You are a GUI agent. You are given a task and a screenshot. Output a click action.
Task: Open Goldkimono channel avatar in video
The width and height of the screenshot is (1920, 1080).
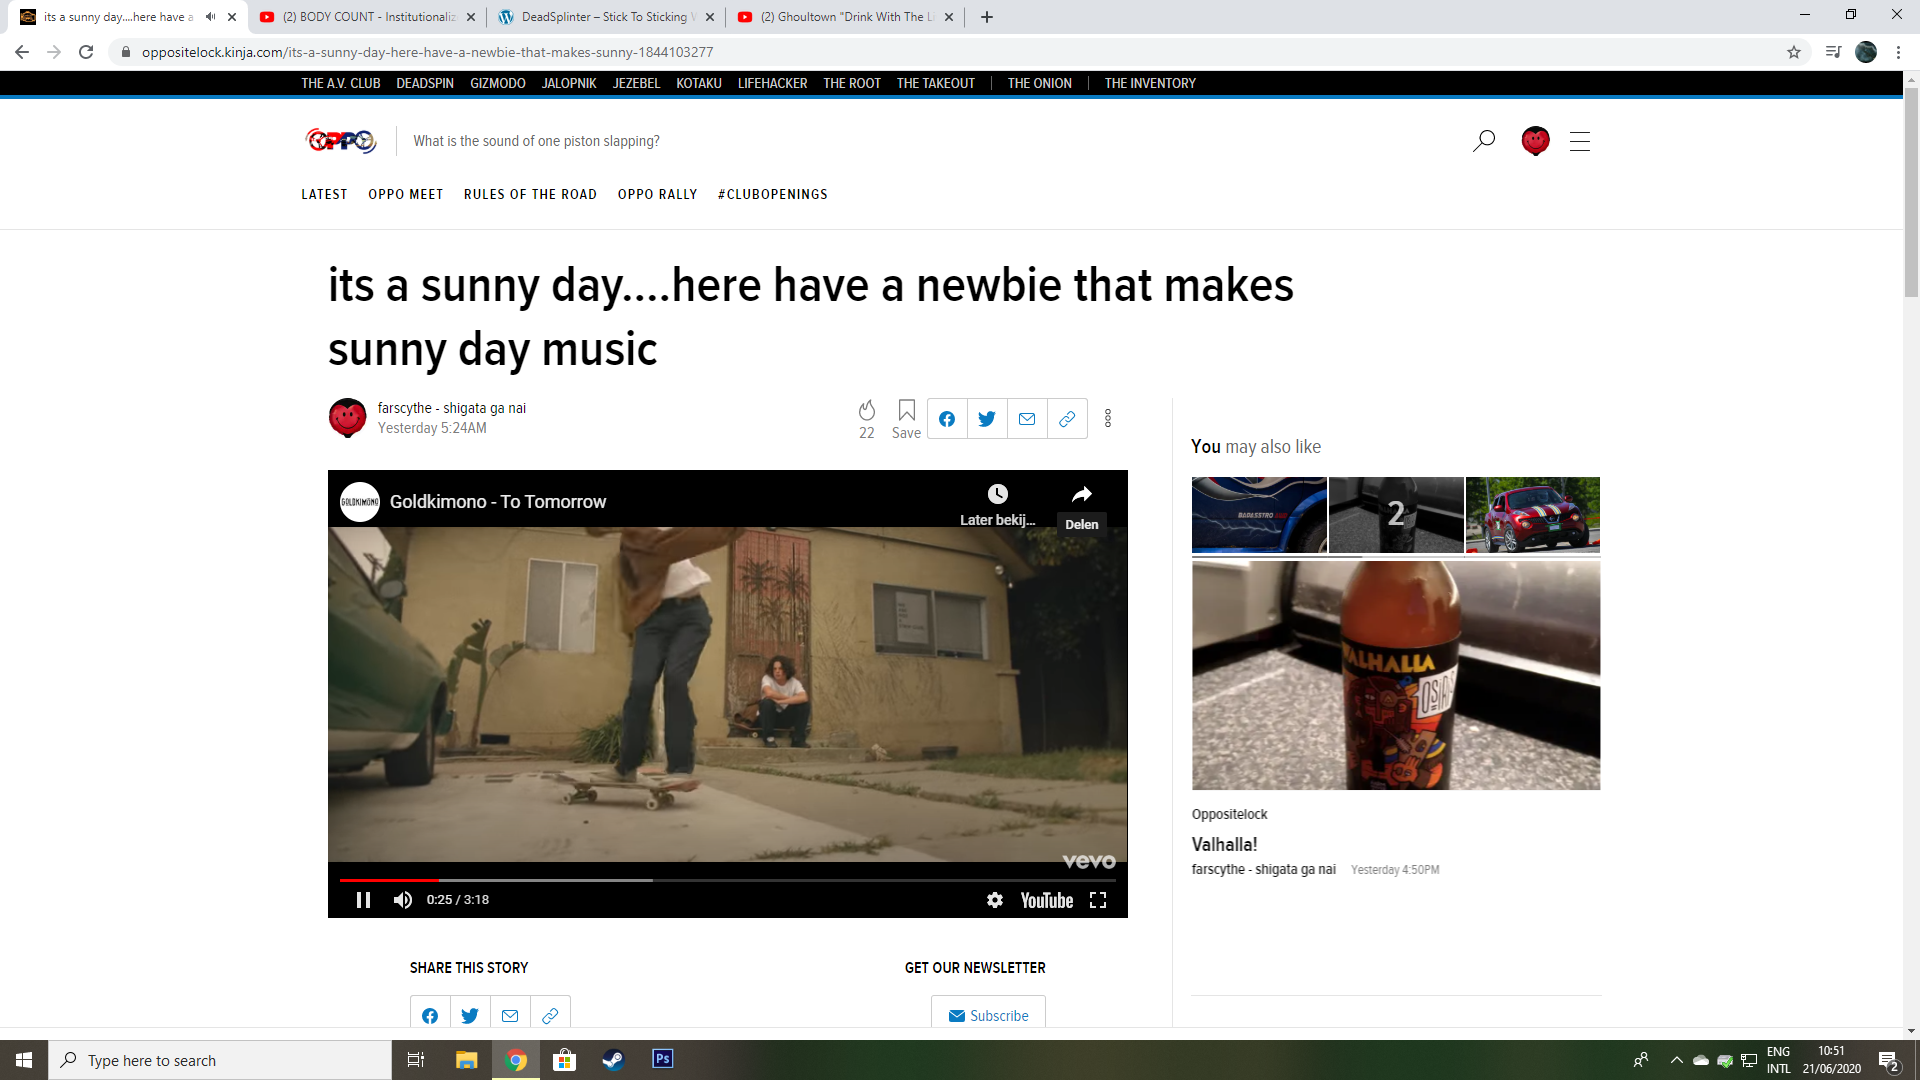pos(360,502)
